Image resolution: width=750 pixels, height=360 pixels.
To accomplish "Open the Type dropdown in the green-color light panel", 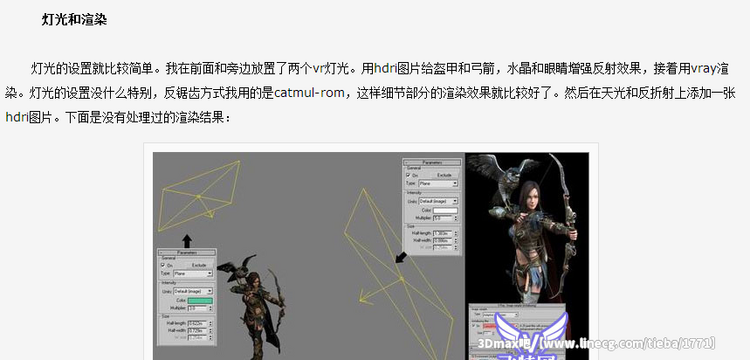I will click(x=193, y=273).
